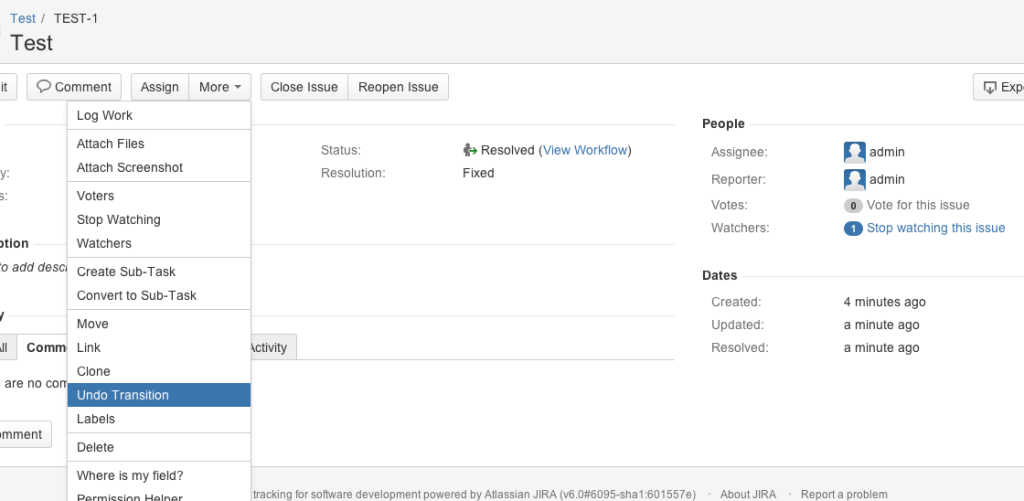Open Voters from the More menu

pyautogui.click(x=159, y=196)
